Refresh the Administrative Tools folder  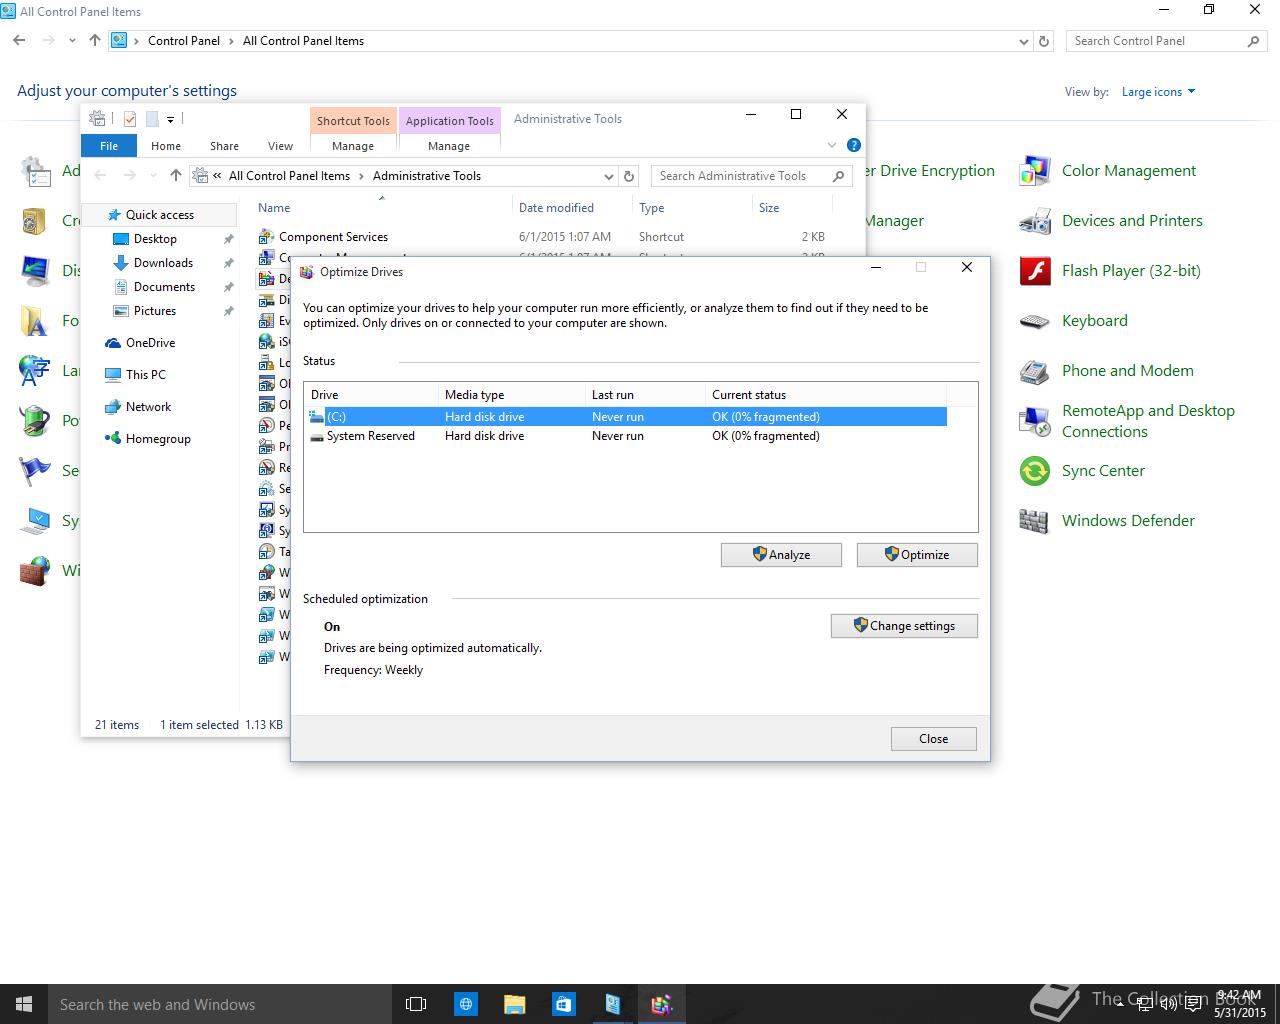tap(629, 176)
